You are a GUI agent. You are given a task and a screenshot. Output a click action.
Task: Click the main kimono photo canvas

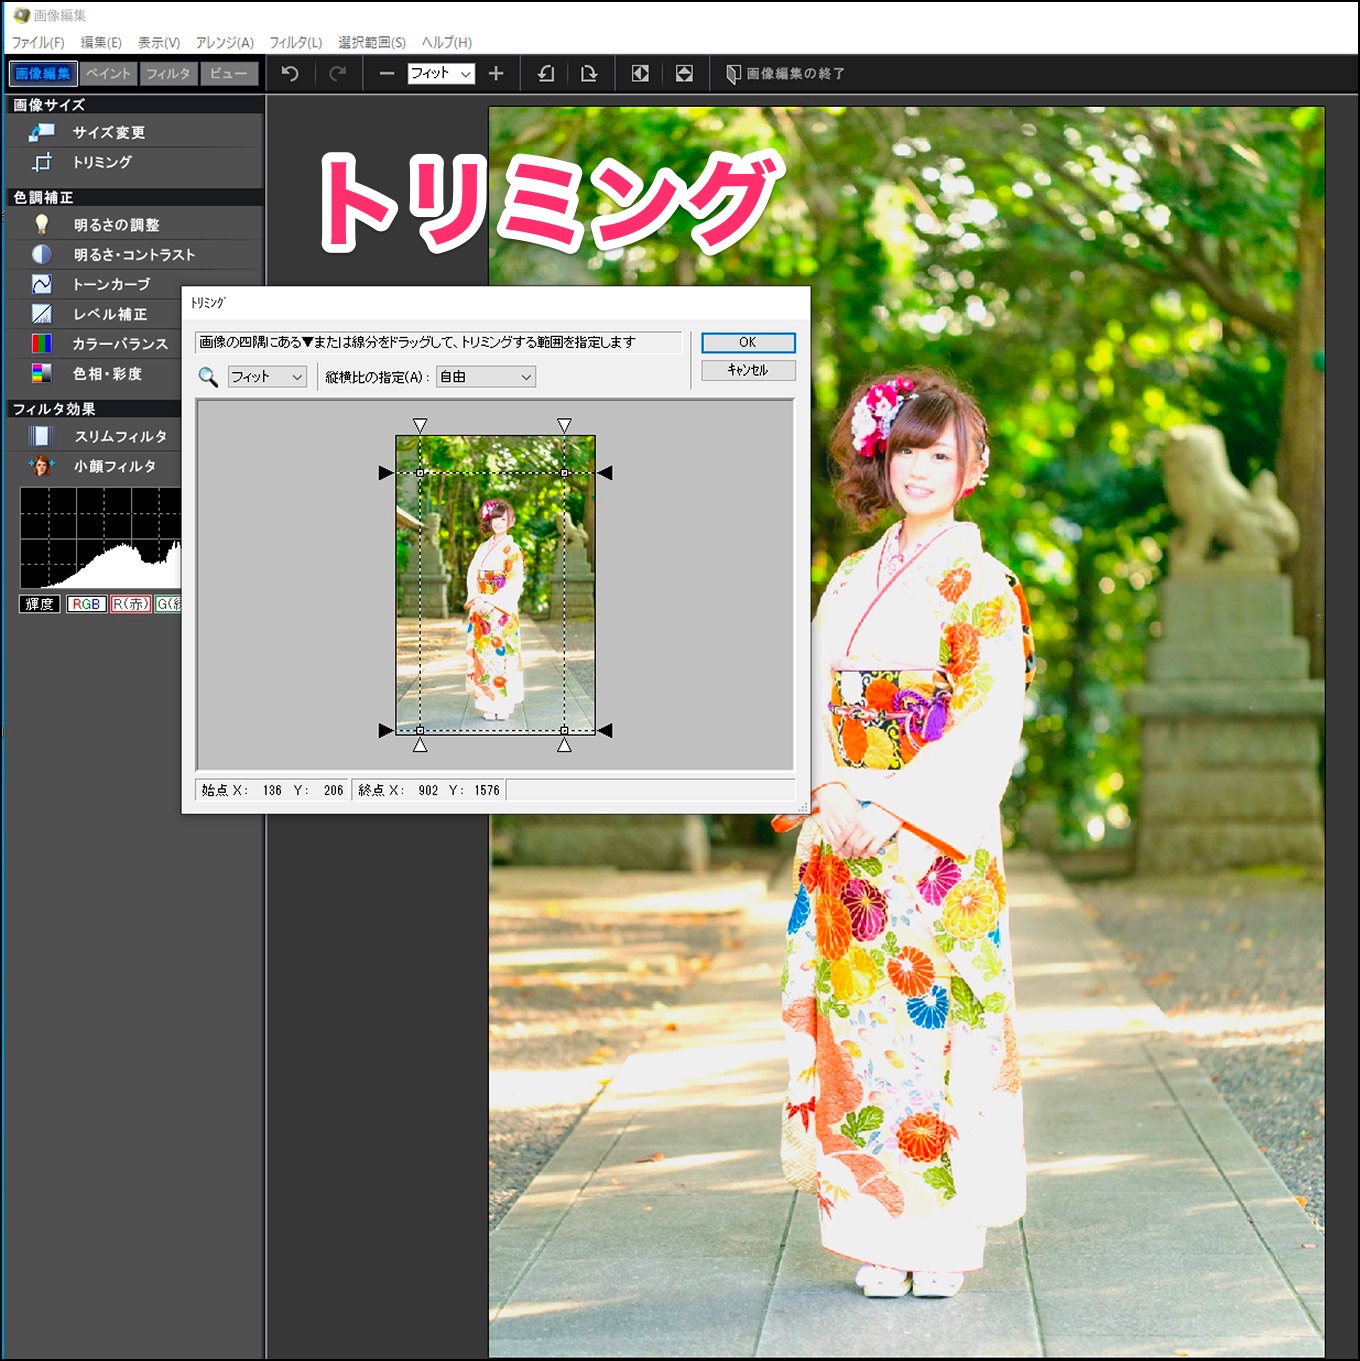point(906,730)
